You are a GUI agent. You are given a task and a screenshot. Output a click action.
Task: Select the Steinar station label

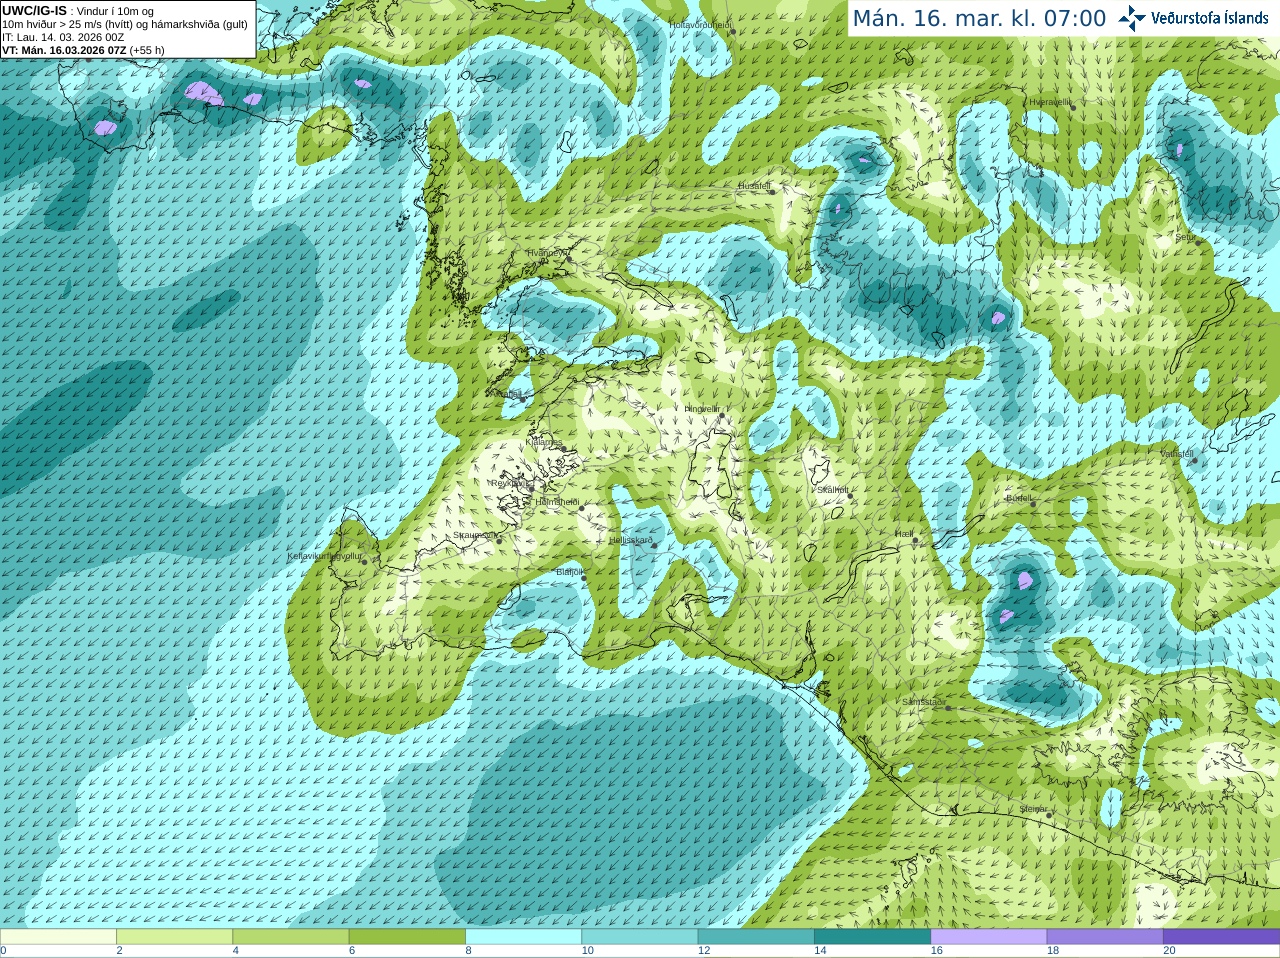[1034, 809]
